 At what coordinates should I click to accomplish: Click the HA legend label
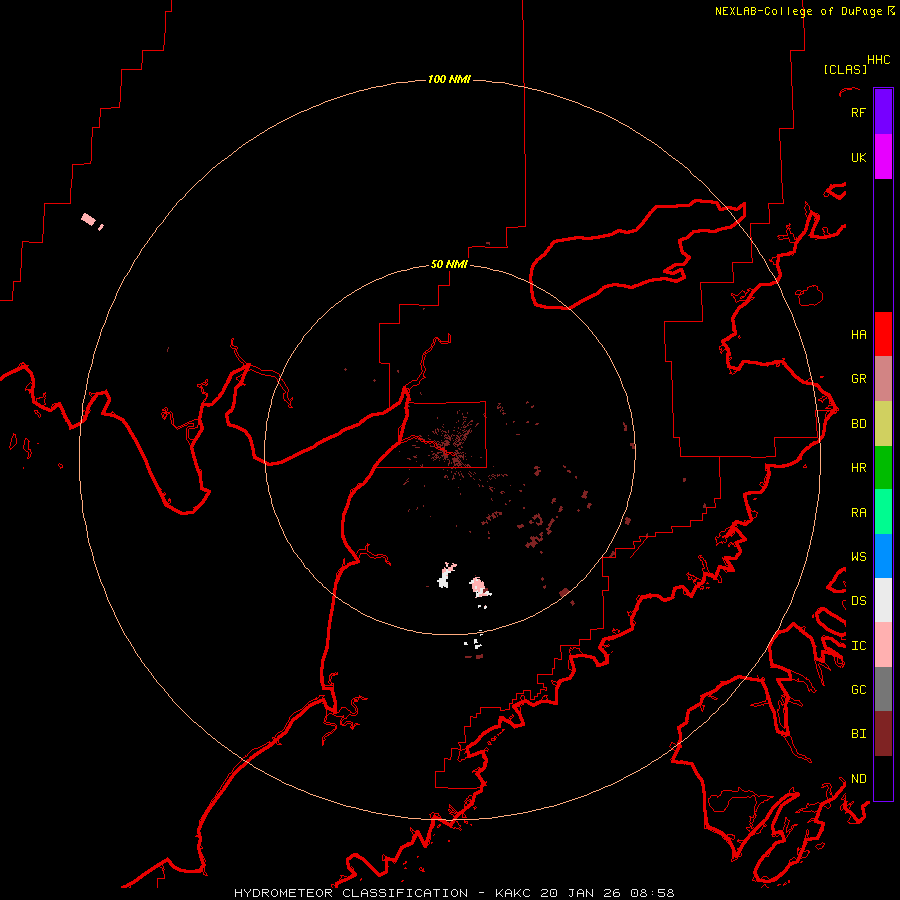coord(858,334)
